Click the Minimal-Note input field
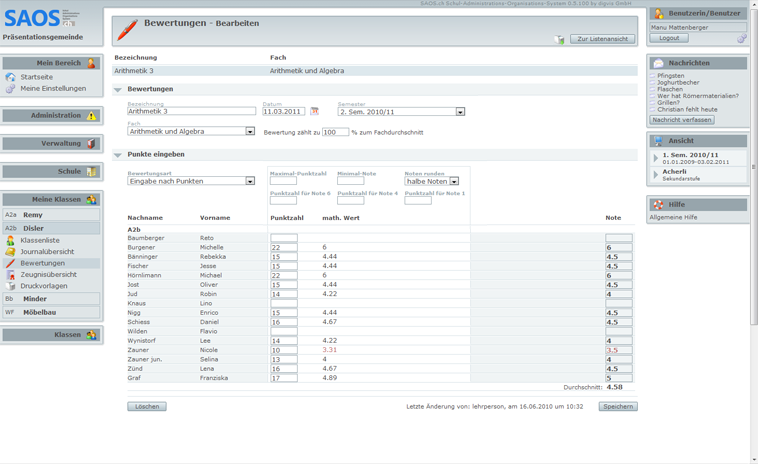Screen dimensions: 758x464 tap(350, 181)
